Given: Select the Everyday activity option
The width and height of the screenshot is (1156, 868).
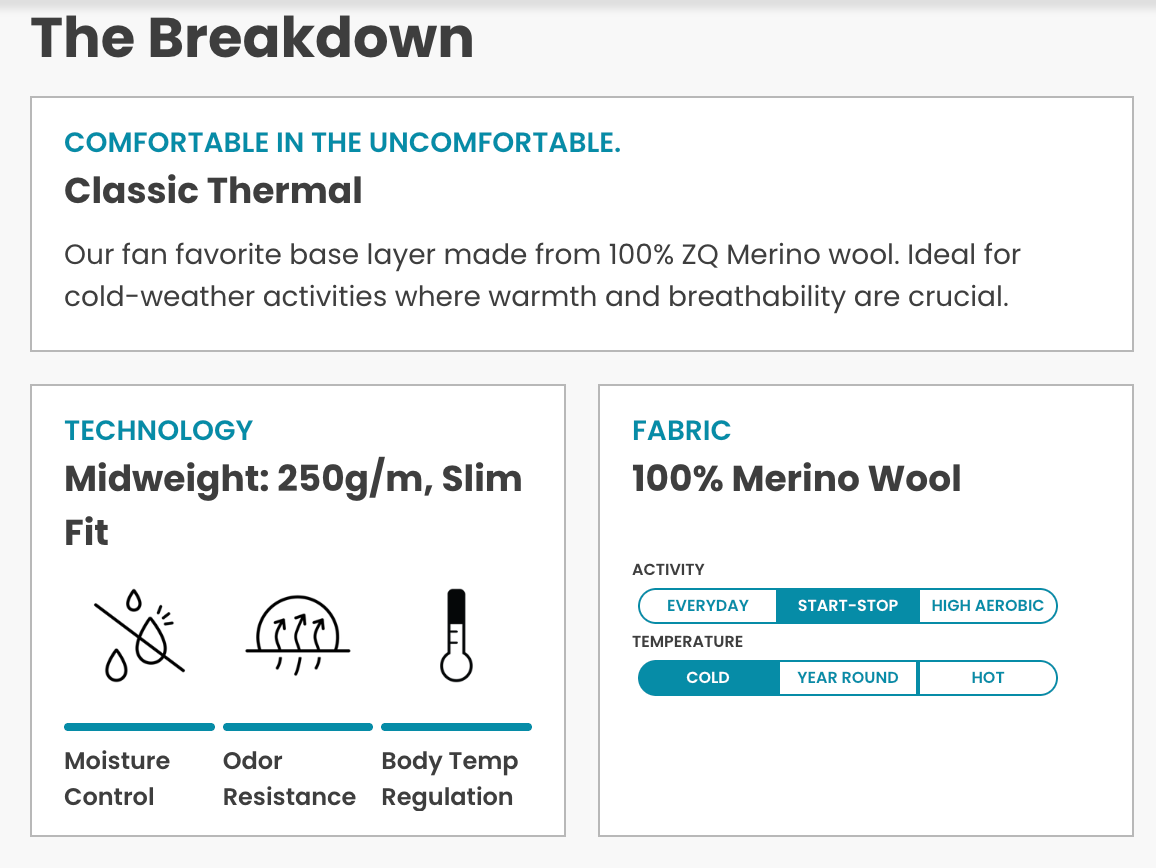Looking at the screenshot, I should [x=708, y=606].
